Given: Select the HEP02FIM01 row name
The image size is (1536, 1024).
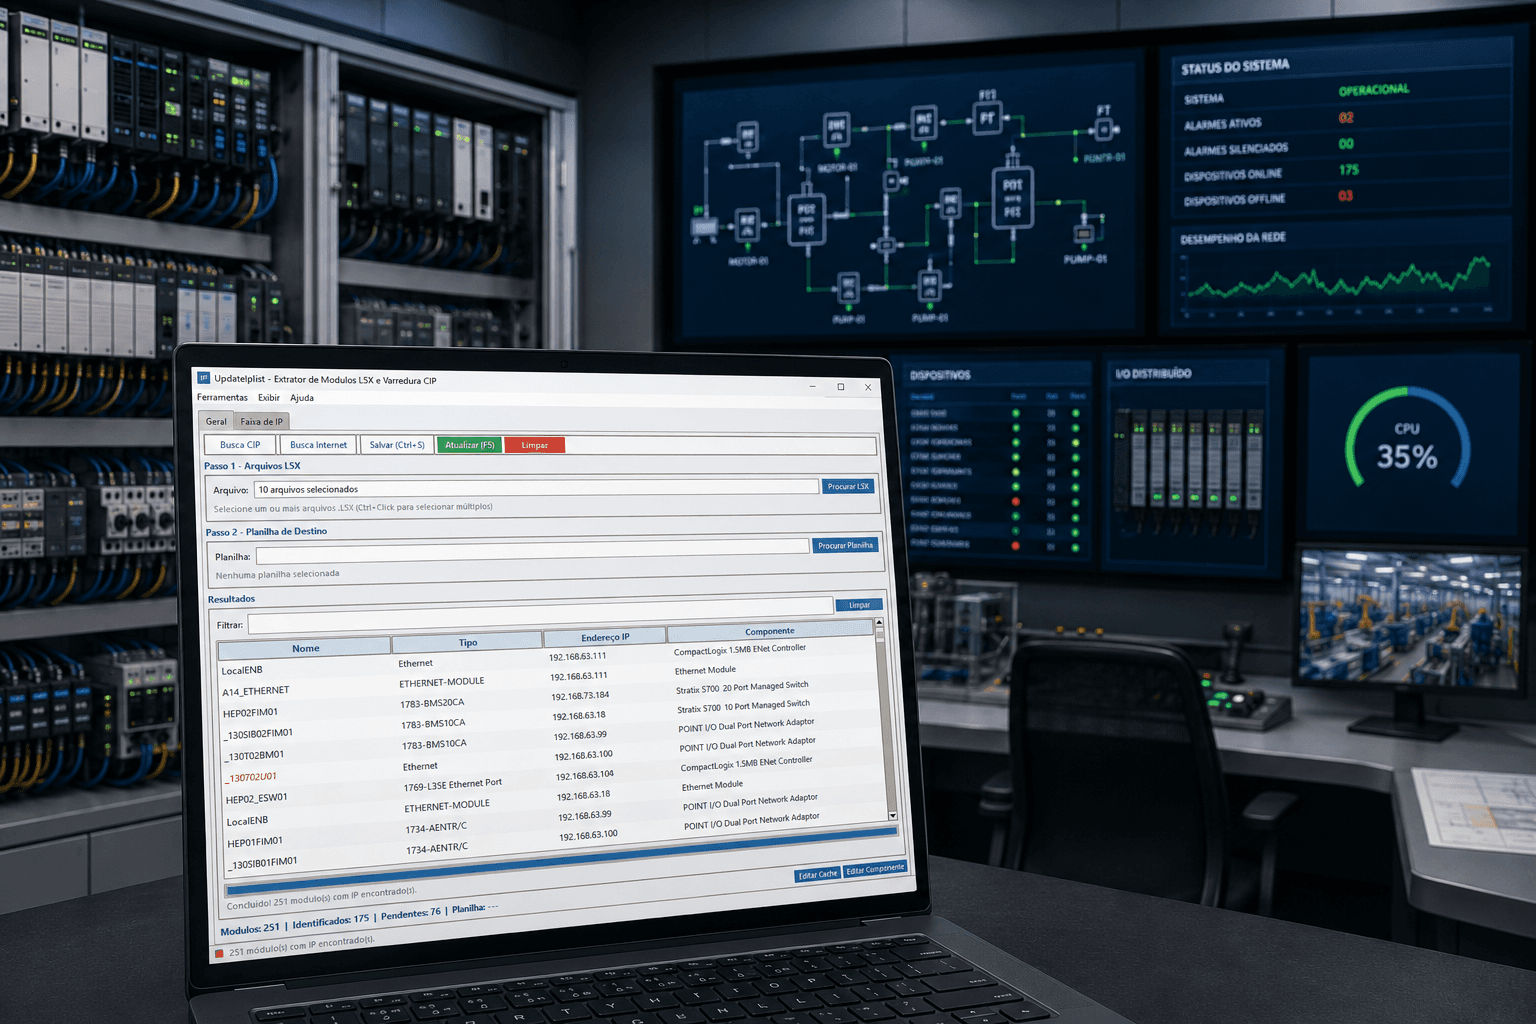Looking at the screenshot, I should [251, 713].
